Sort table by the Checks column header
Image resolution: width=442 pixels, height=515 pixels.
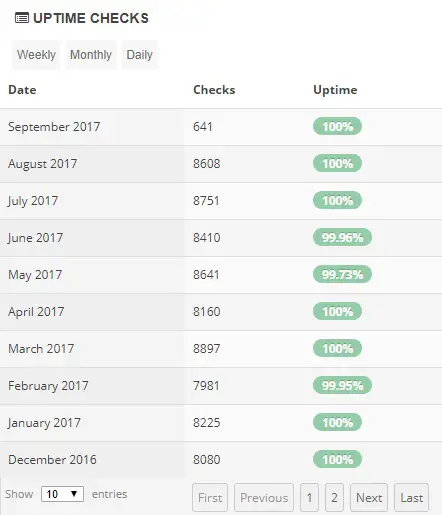coord(214,90)
